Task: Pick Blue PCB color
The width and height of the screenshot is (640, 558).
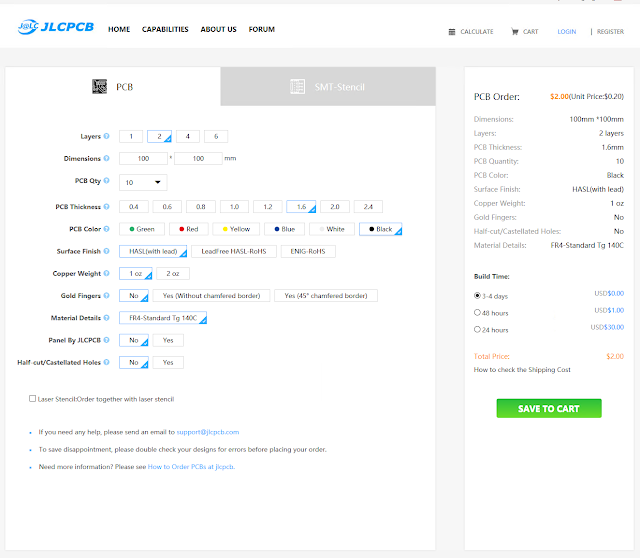Action: click(x=284, y=229)
